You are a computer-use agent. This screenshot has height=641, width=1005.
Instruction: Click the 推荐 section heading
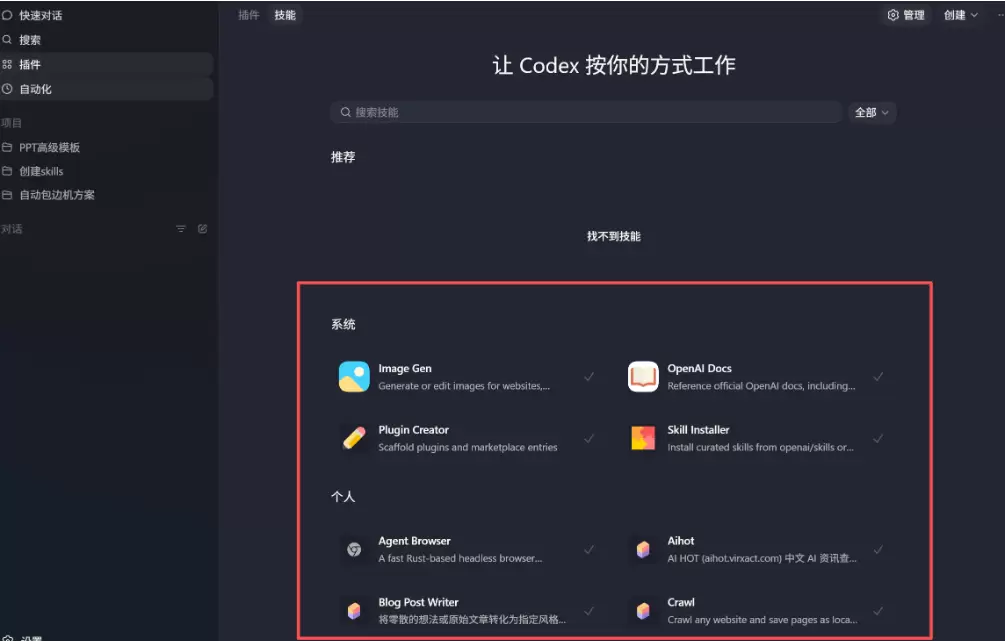[x=343, y=157]
